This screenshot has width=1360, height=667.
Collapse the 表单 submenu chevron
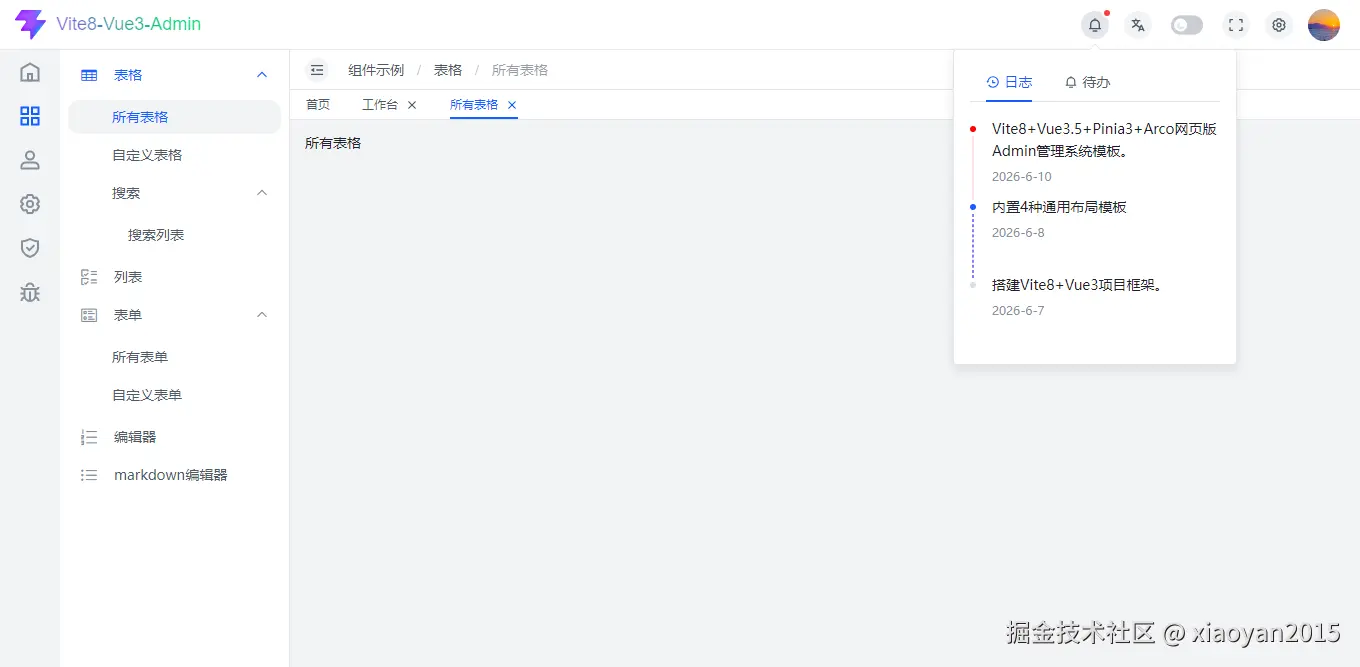pyautogui.click(x=262, y=315)
